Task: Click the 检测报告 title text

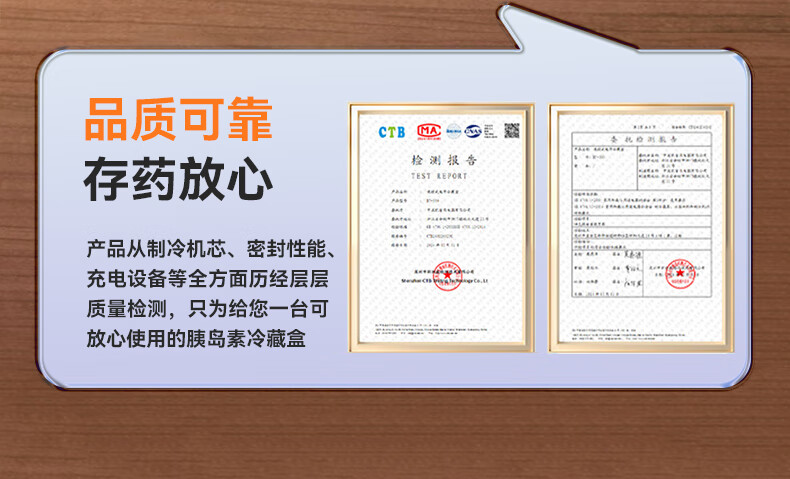Action: 443,161
